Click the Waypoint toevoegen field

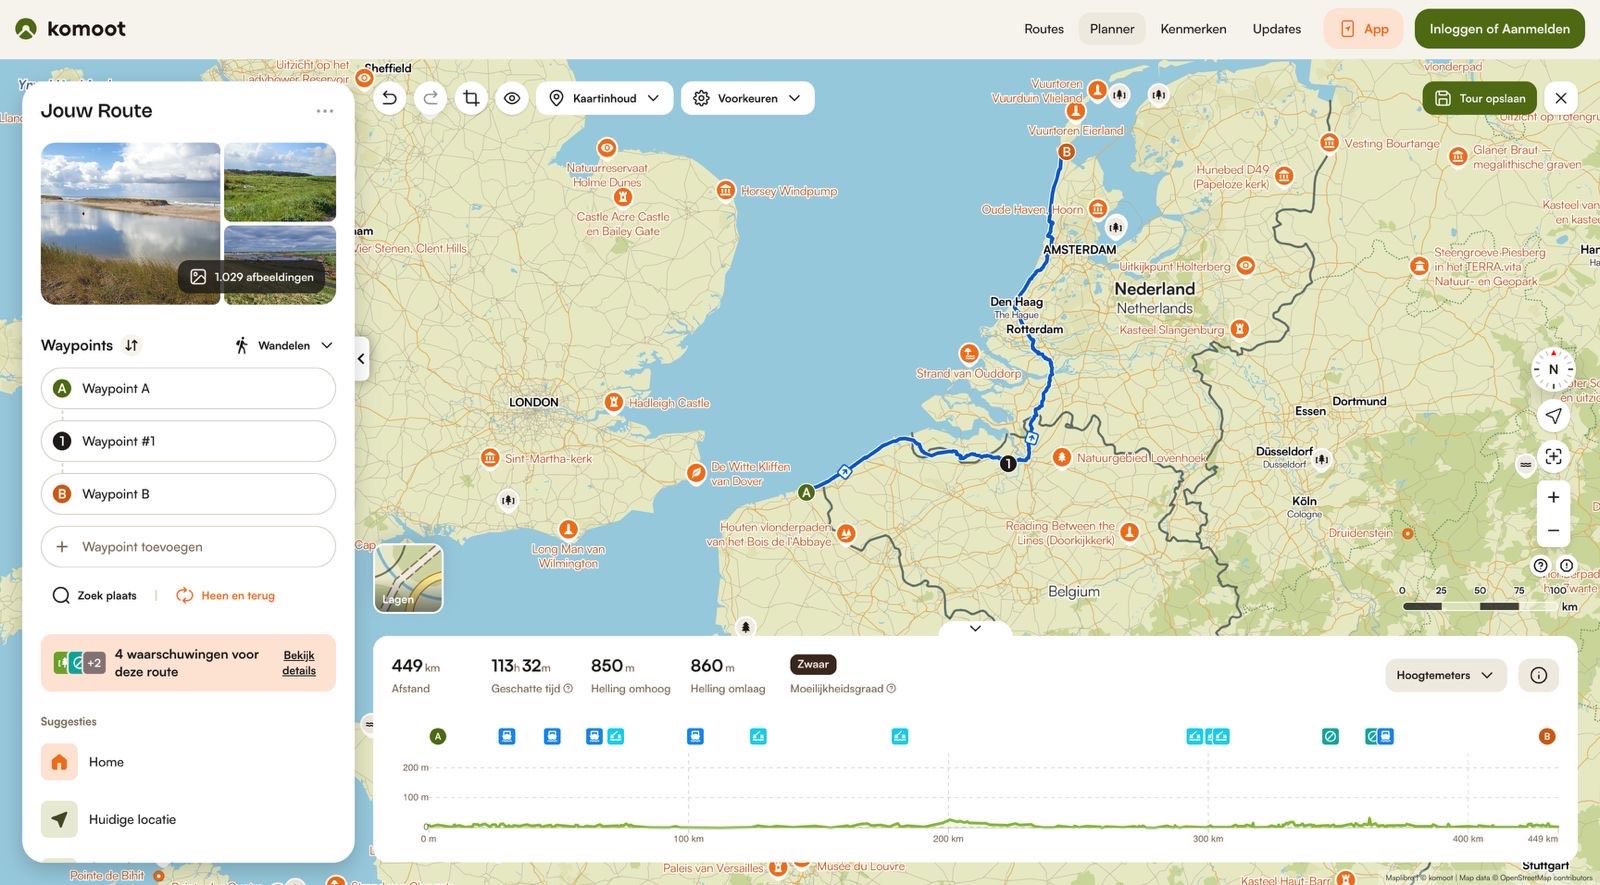[188, 547]
